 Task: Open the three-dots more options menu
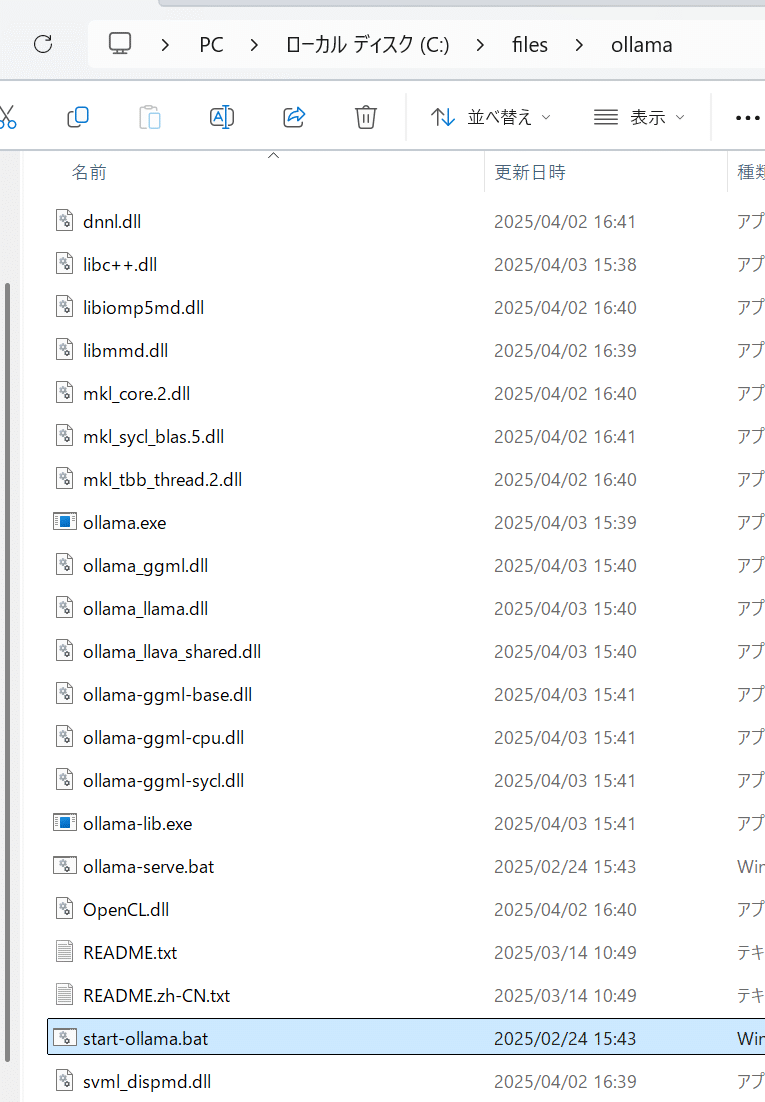point(747,117)
